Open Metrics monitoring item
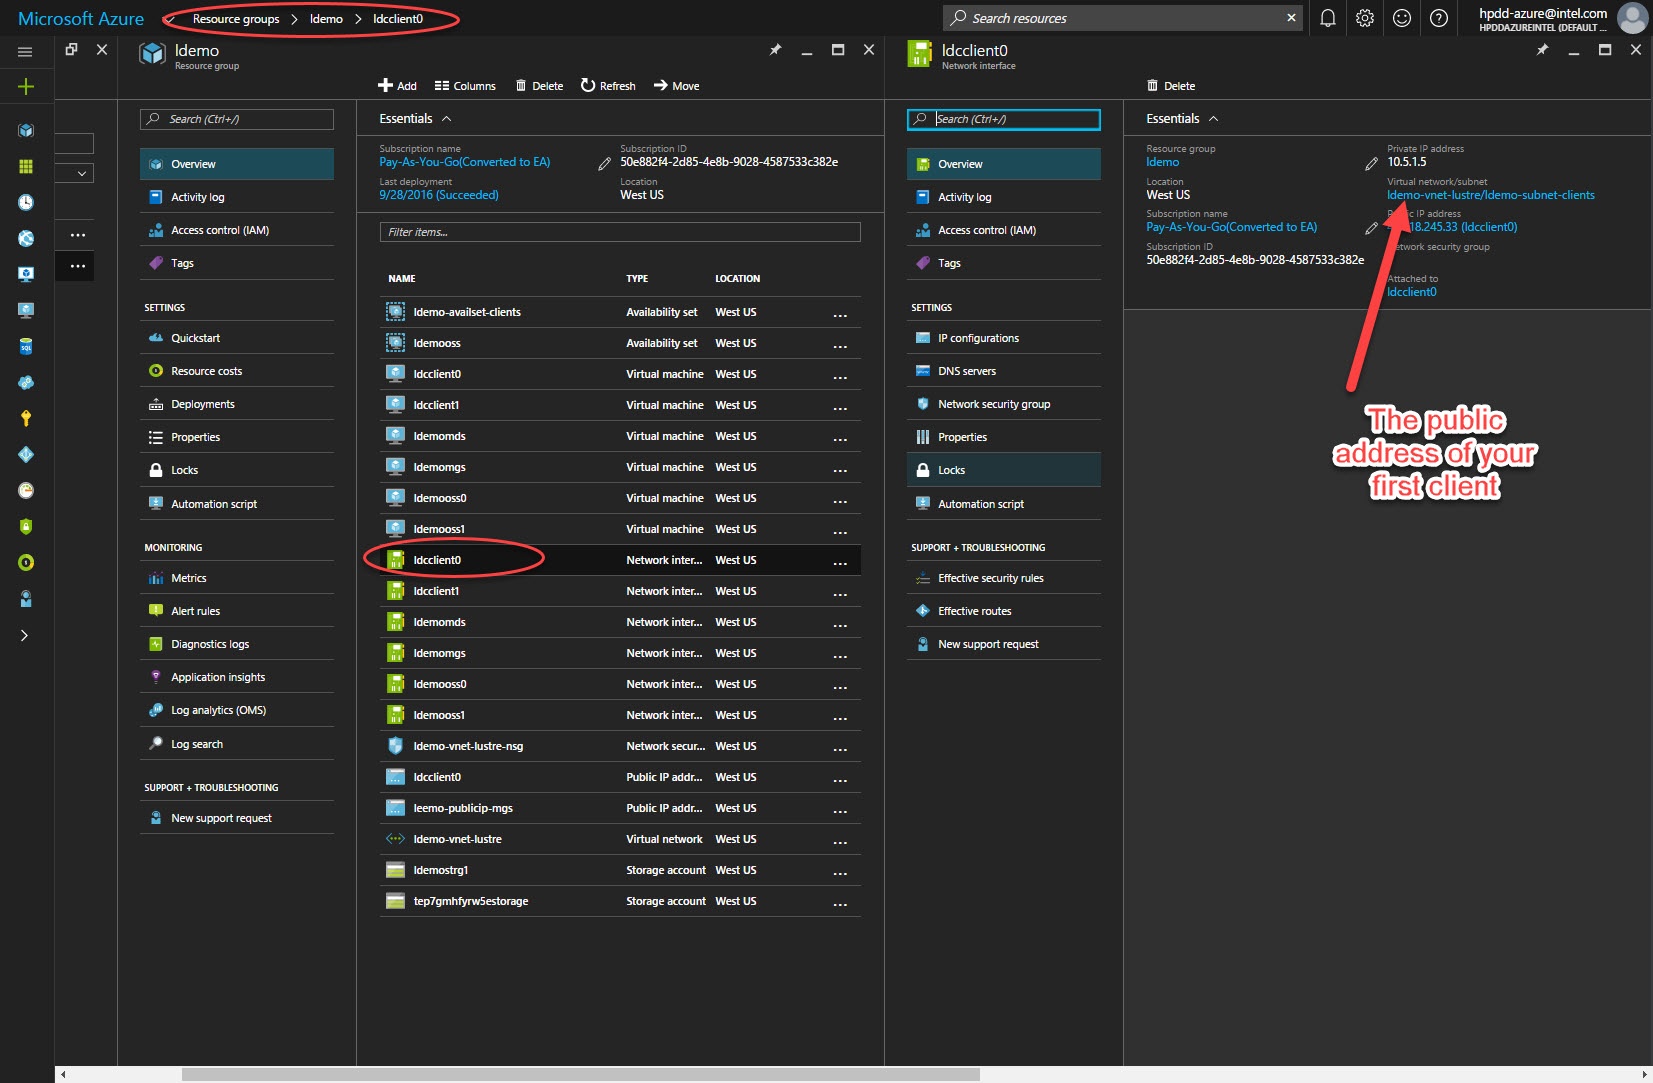The width and height of the screenshot is (1653, 1083). coord(237,578)
